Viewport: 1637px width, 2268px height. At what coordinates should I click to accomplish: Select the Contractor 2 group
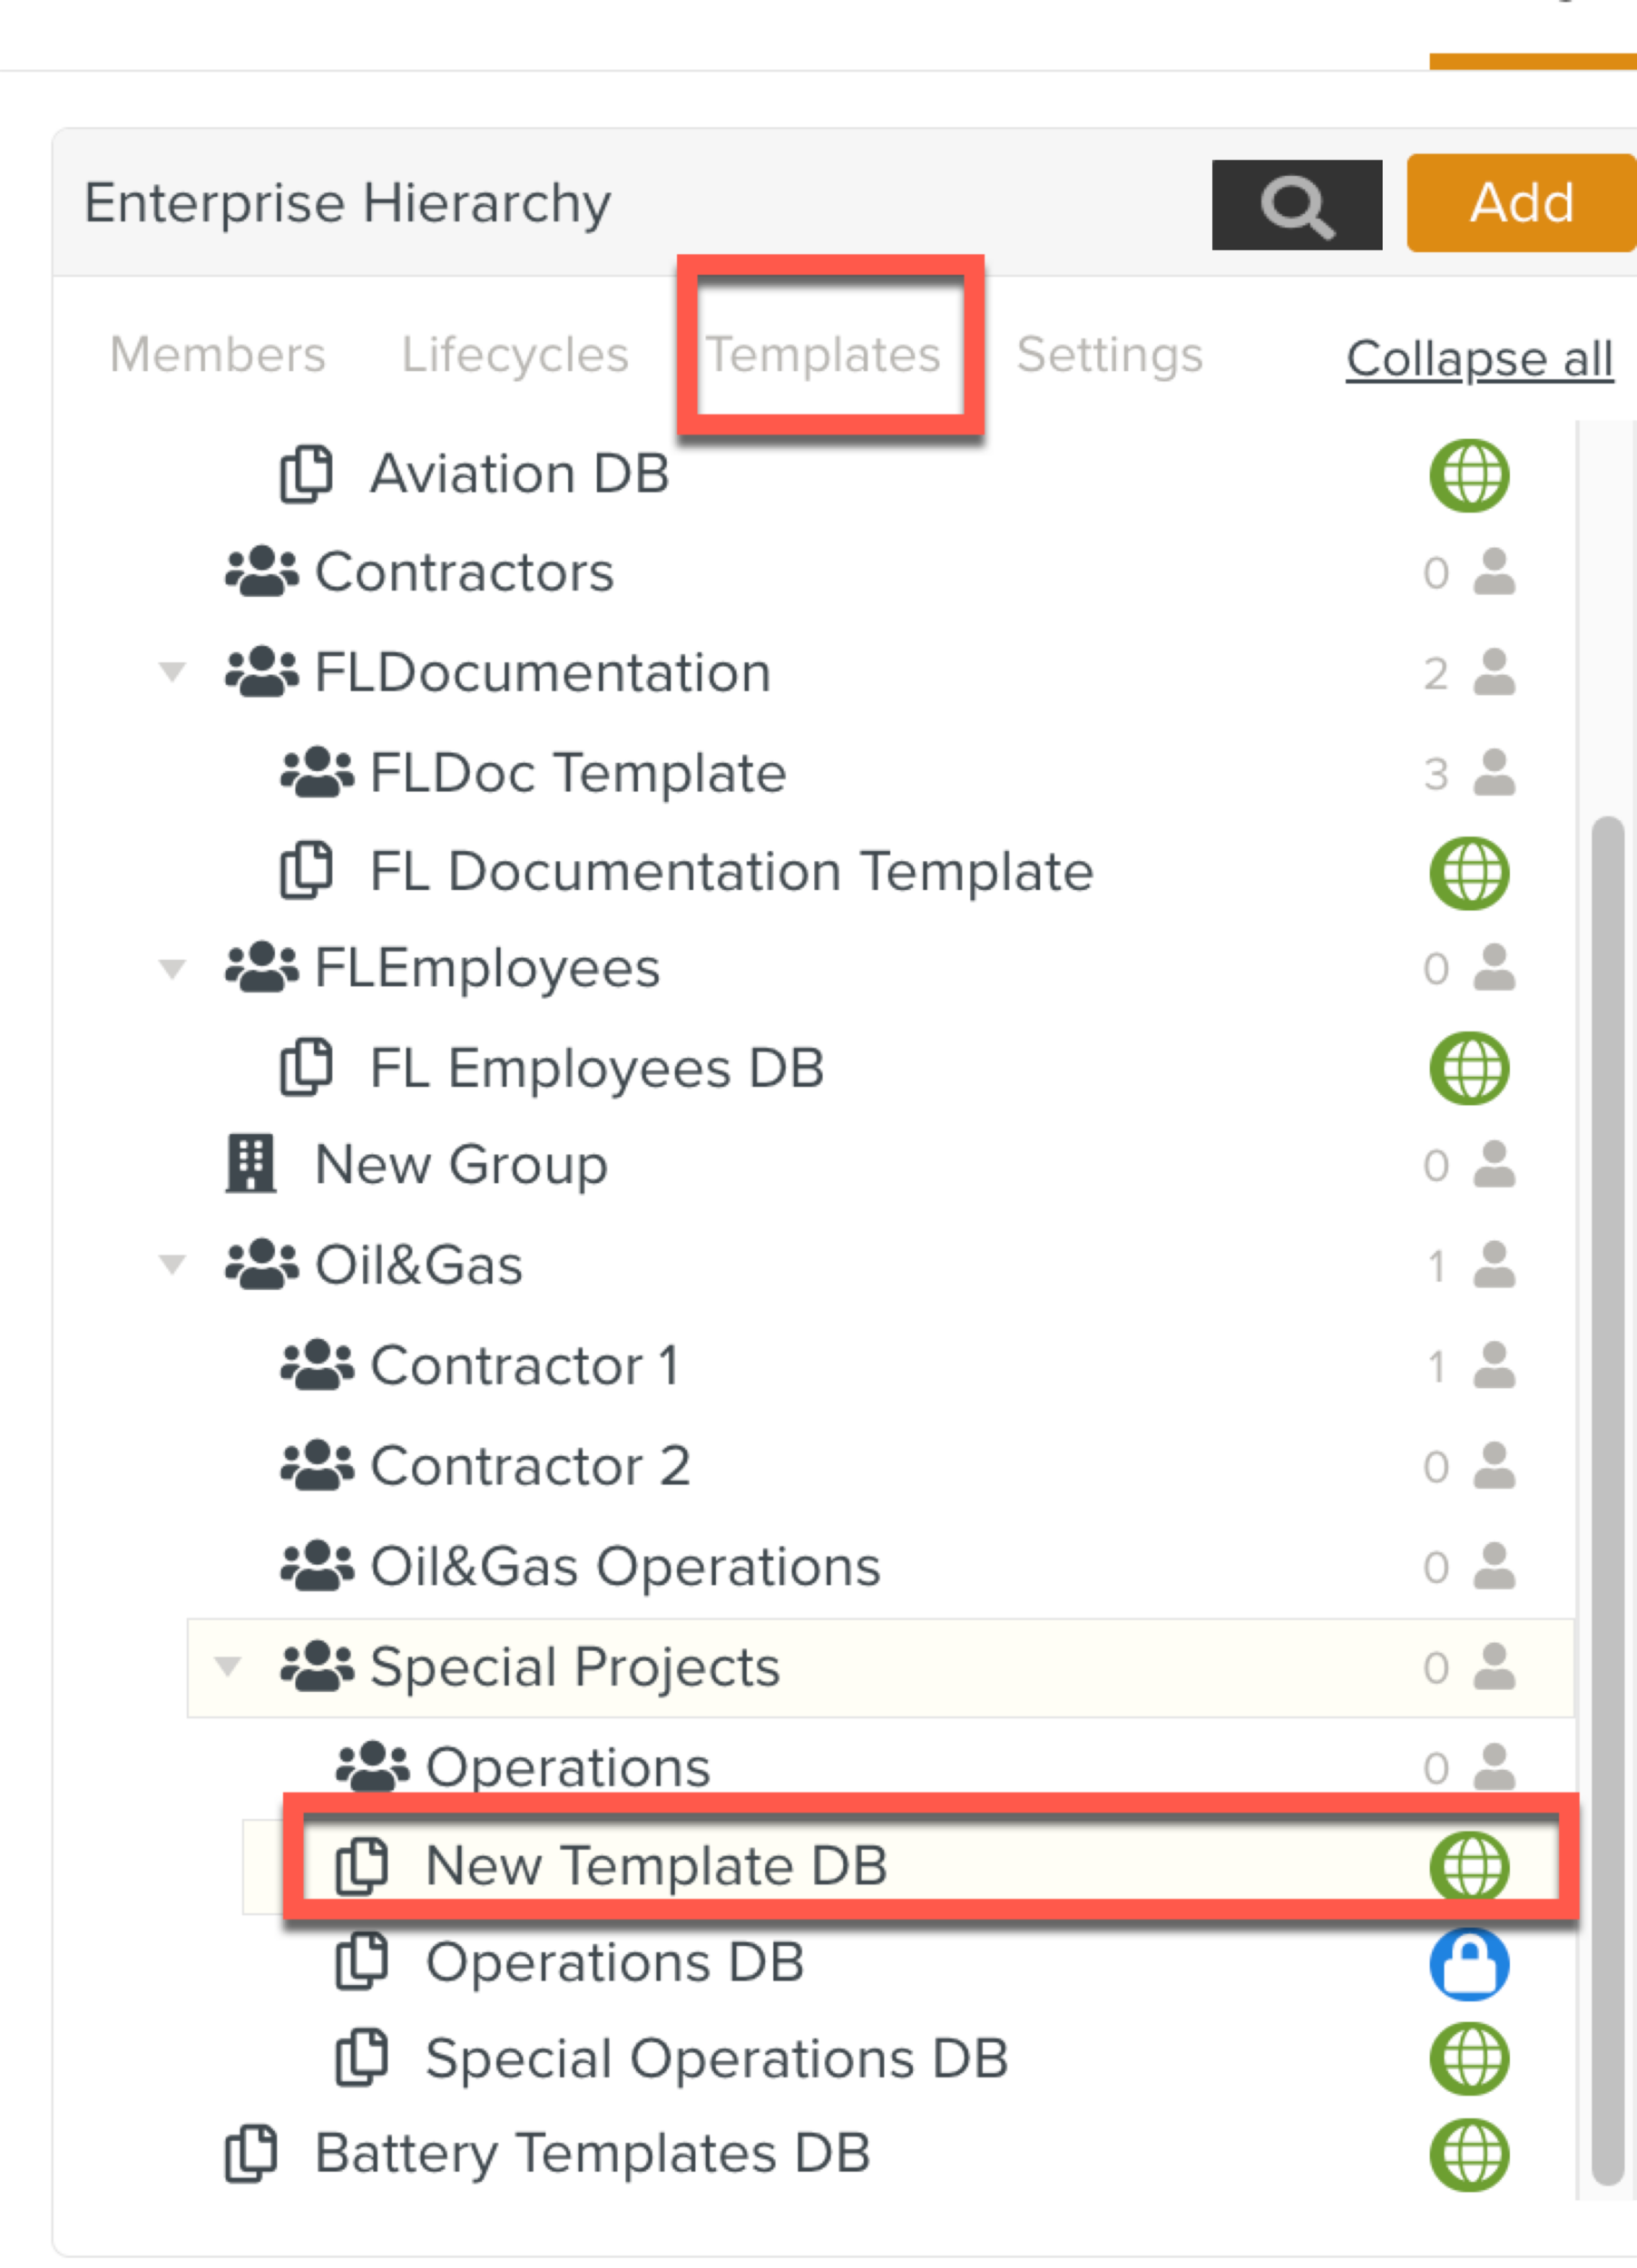(x=530, y=1465)
